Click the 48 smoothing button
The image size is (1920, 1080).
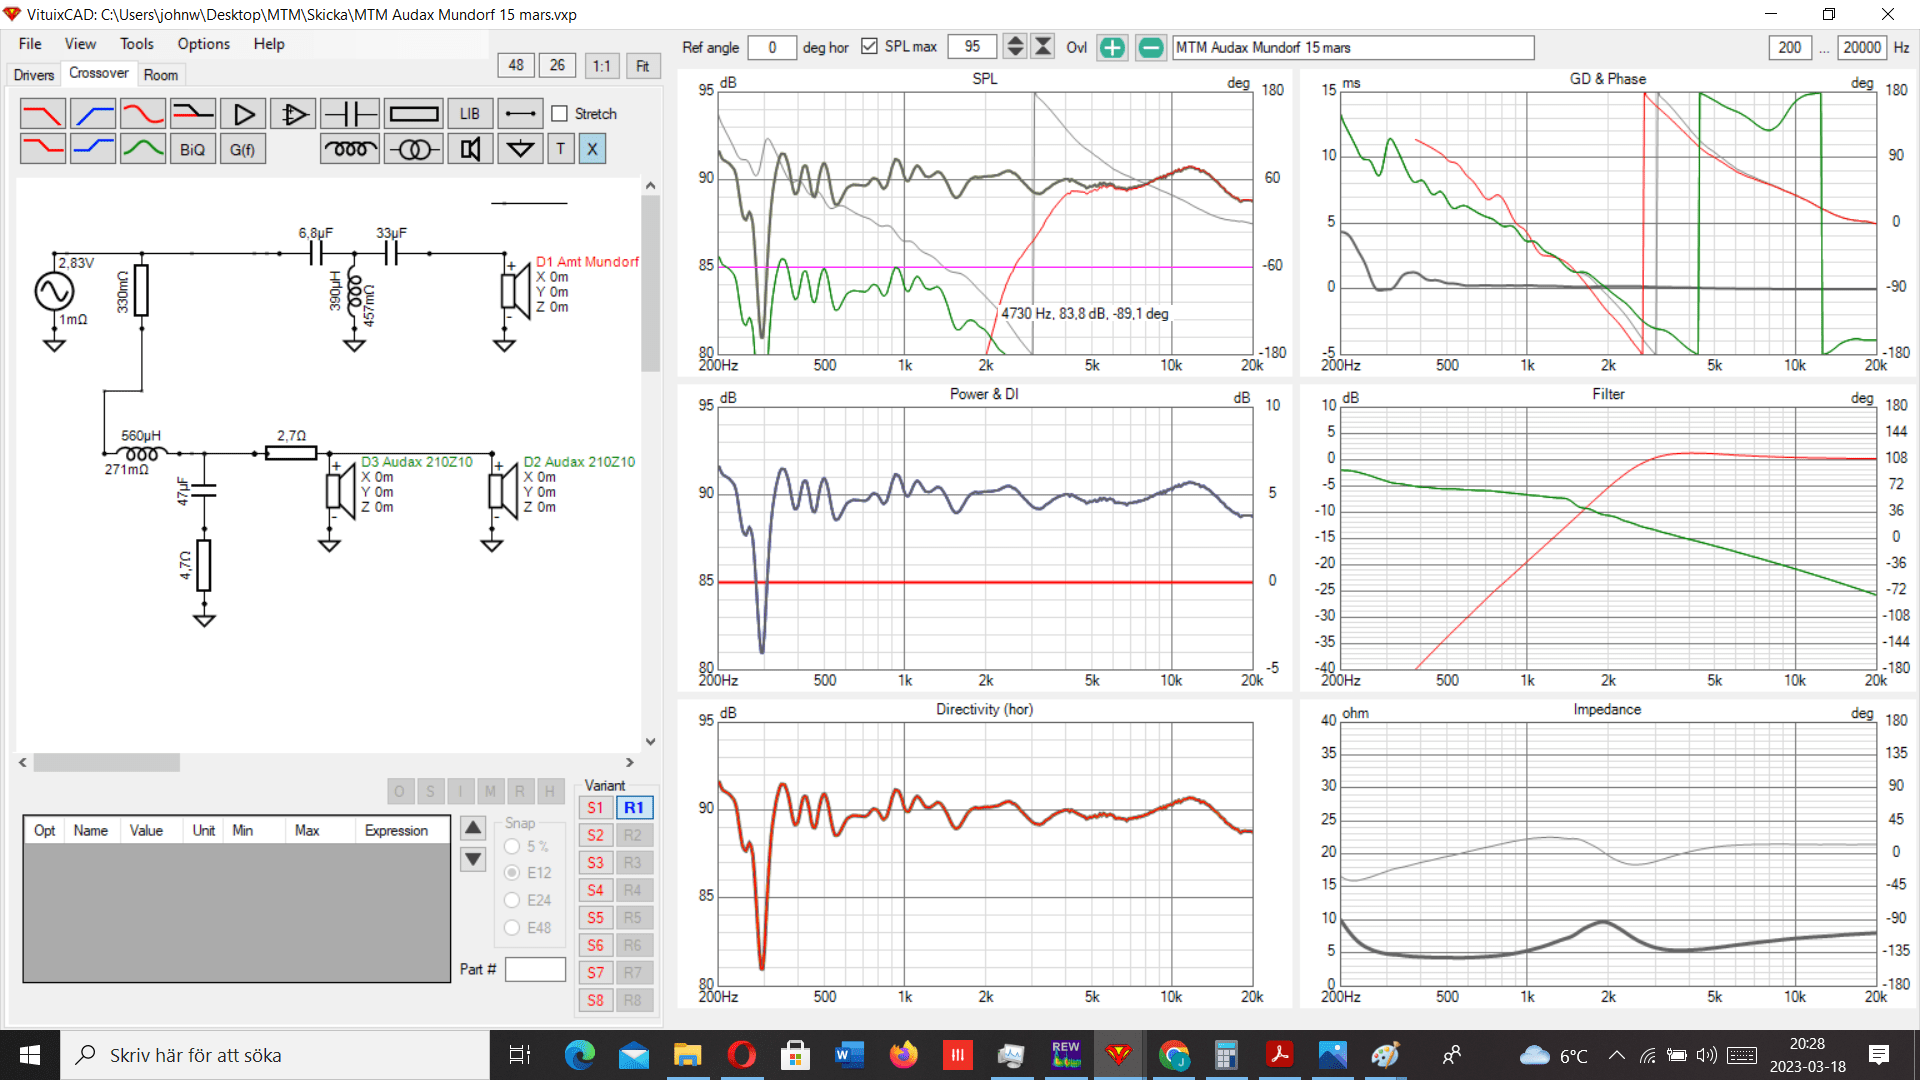pos(516,65)
